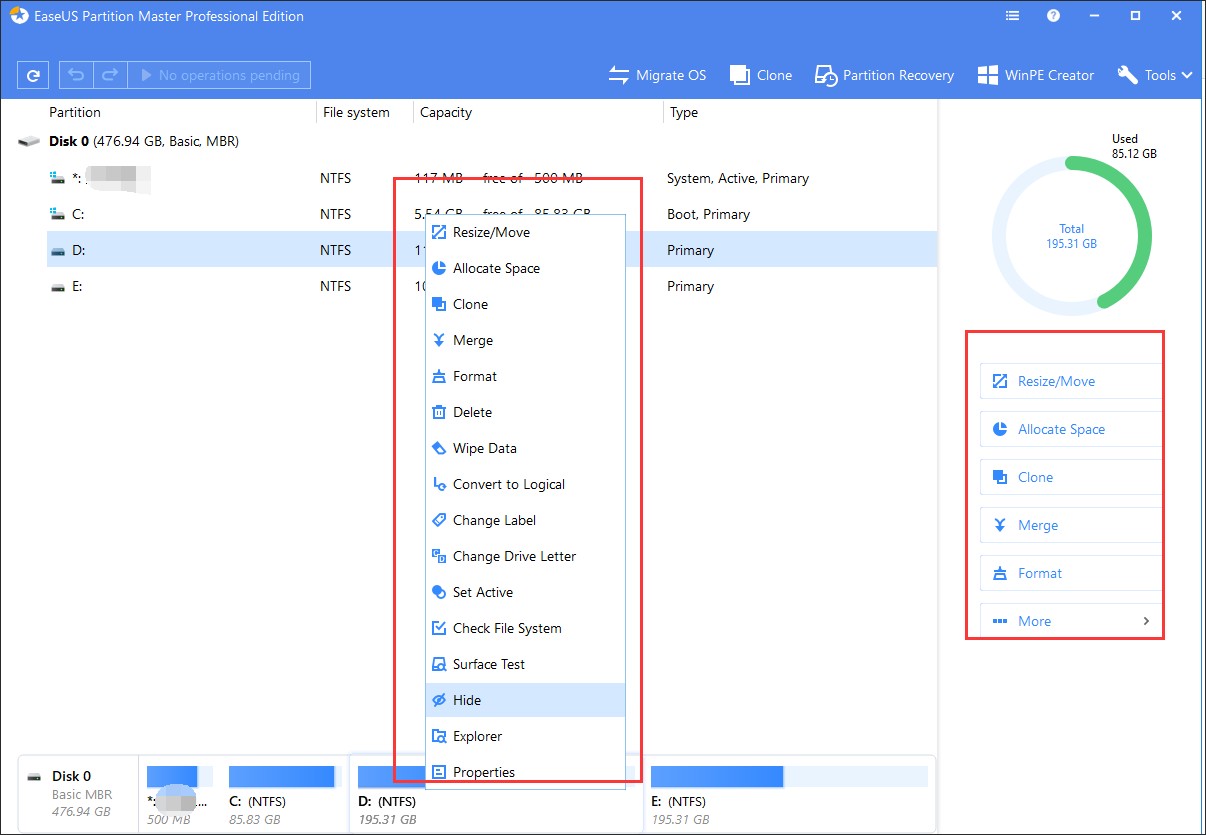
Task: Open the Migrate OS tool
Action: tap(657, 75)
